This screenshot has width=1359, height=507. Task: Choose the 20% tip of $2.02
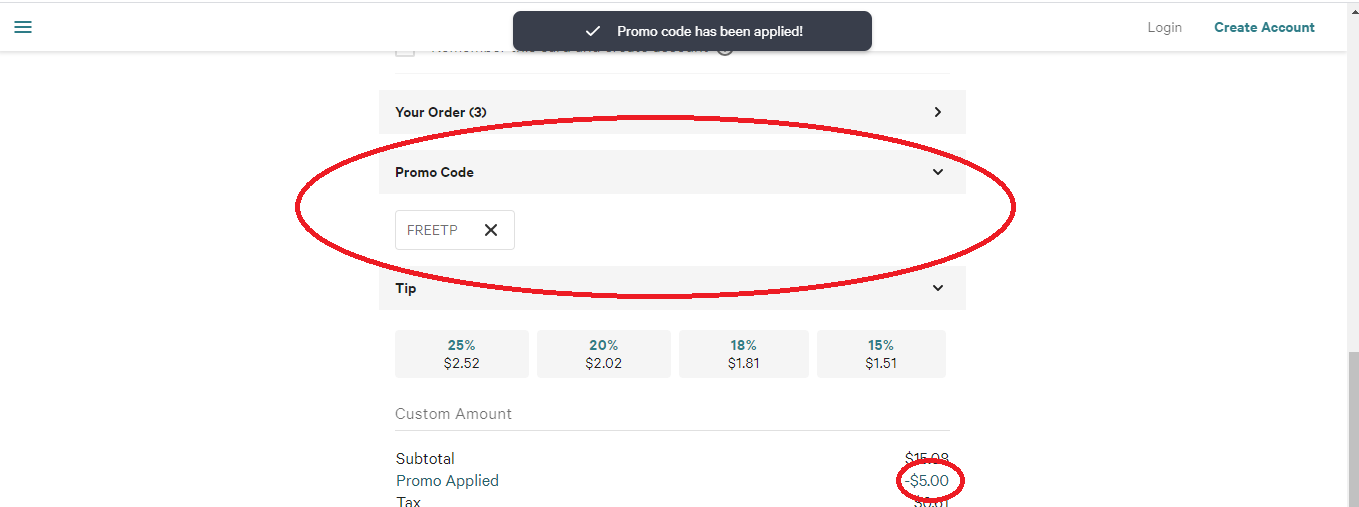(x=604, y=354)
